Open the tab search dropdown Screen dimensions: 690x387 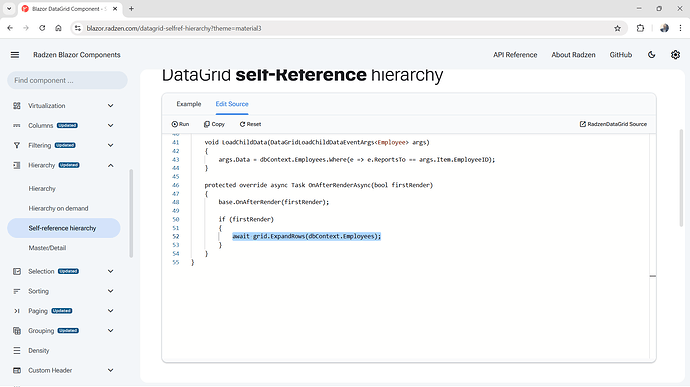pyautogui.click(x=9, y=8)
